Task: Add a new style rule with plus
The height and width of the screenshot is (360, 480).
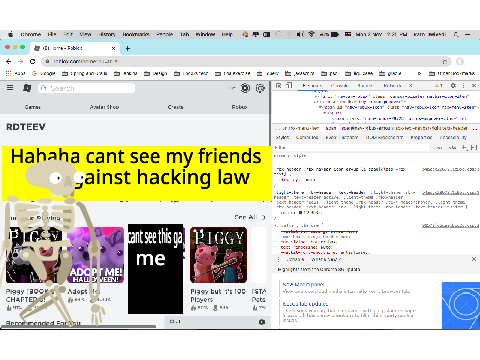Action: 464,147
